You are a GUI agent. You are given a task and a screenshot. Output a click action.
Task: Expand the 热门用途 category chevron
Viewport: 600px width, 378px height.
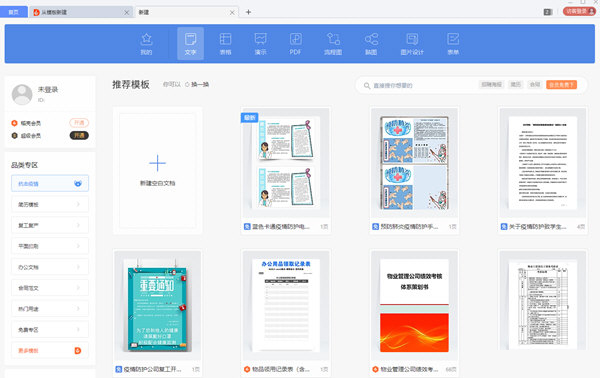pos(78,309)
